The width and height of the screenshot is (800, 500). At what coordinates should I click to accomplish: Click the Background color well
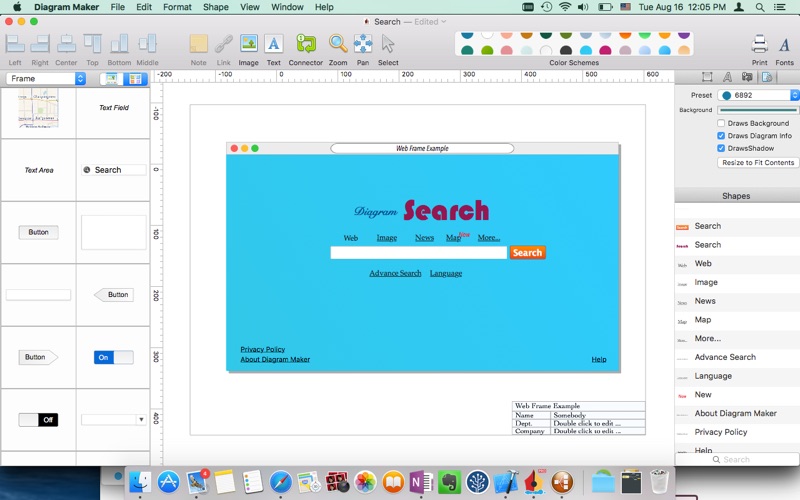(x=758, y=110)
